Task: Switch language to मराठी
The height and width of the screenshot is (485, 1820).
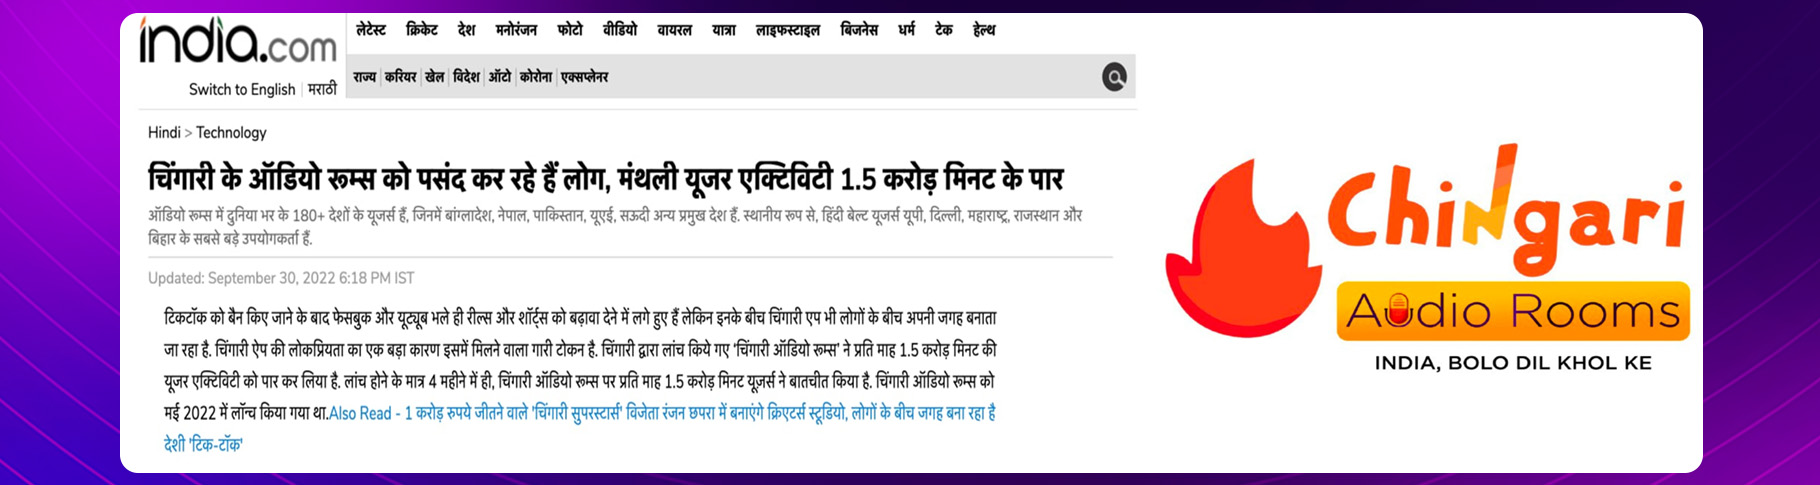Action: click(x=322, y=89)
